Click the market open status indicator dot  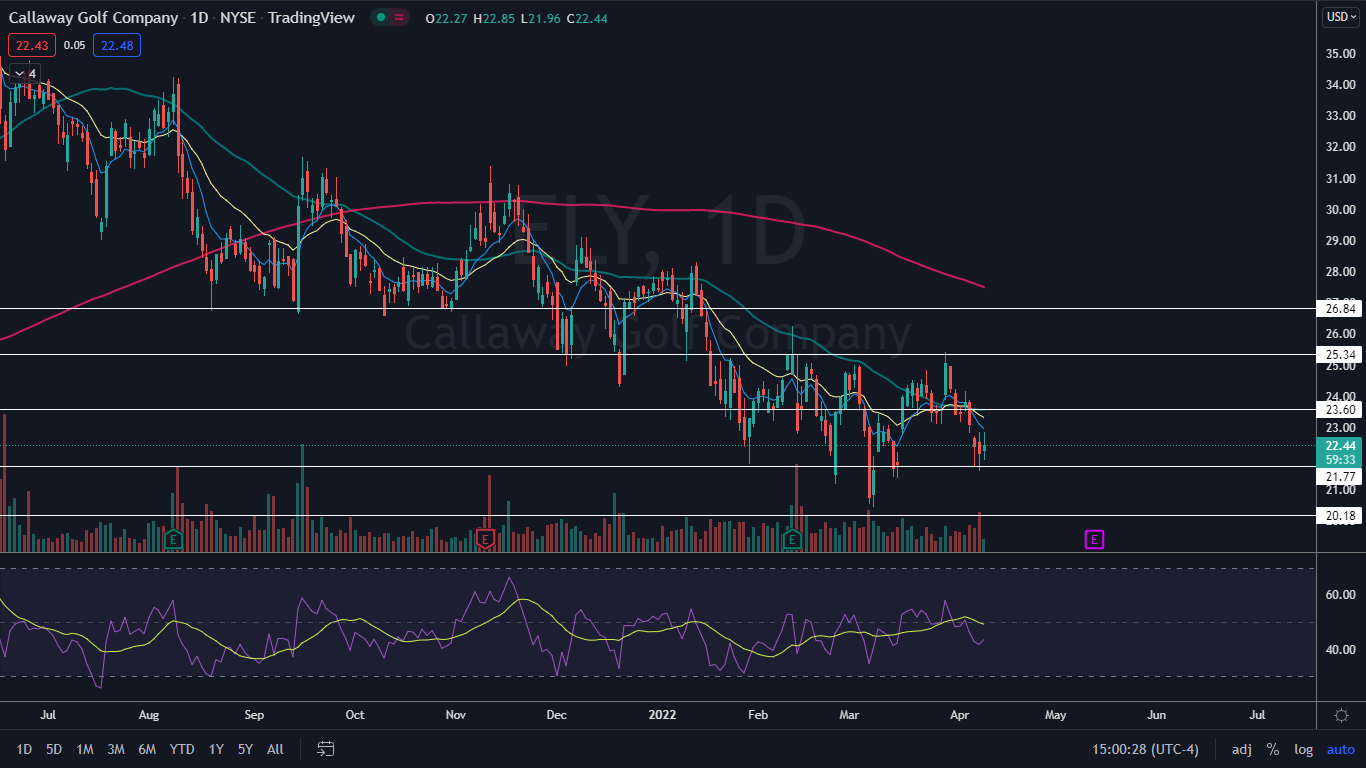(380, 18)
